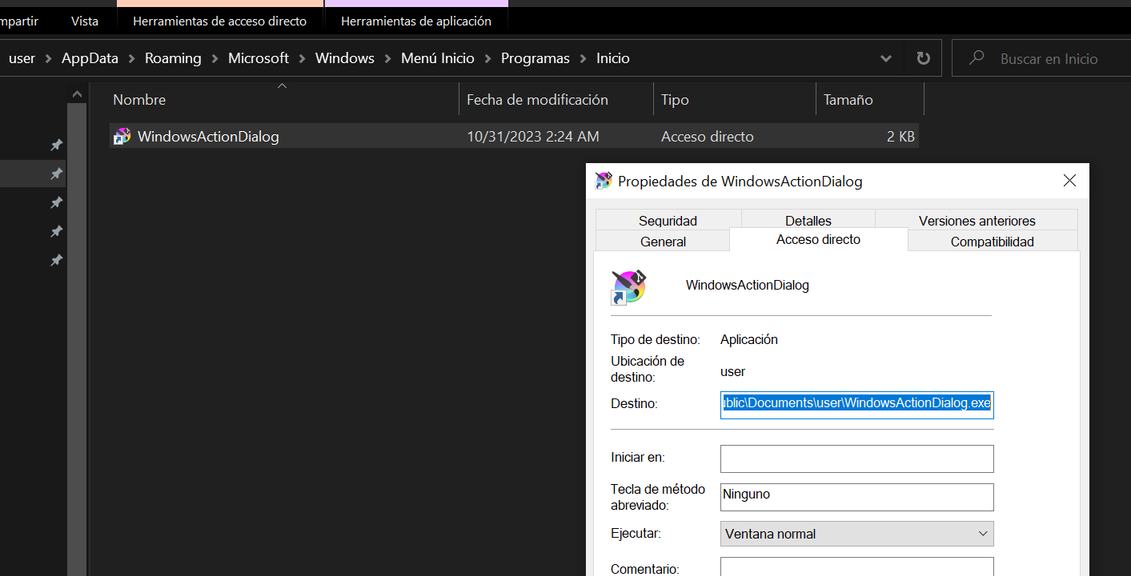This screenshot has width=1131, height=576.
Task: Click the WindowsActionDialog file icon in list
Action: click(x=122, y=136)
